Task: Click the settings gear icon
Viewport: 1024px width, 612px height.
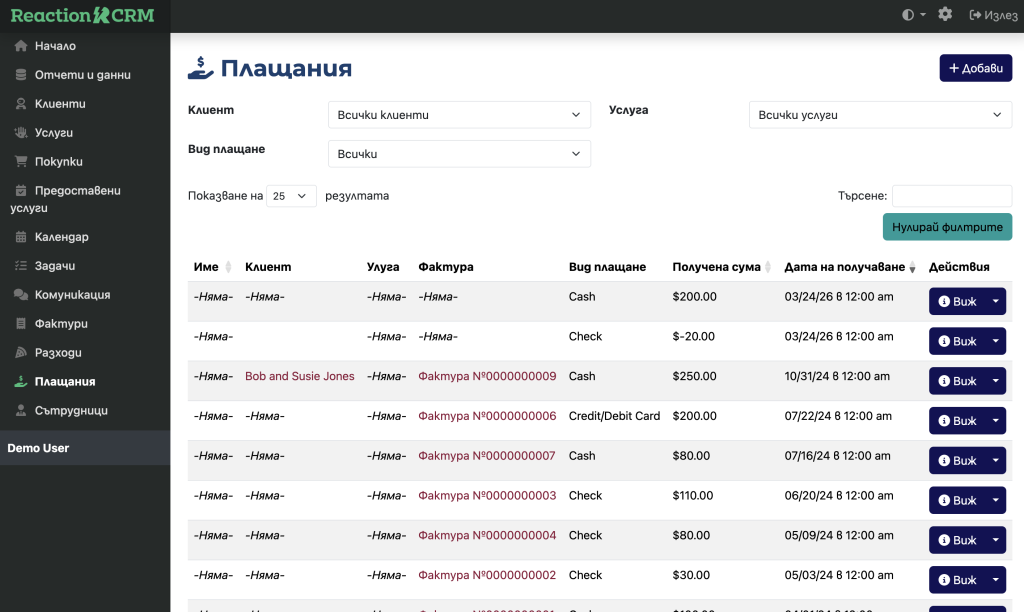Action: 945,15
